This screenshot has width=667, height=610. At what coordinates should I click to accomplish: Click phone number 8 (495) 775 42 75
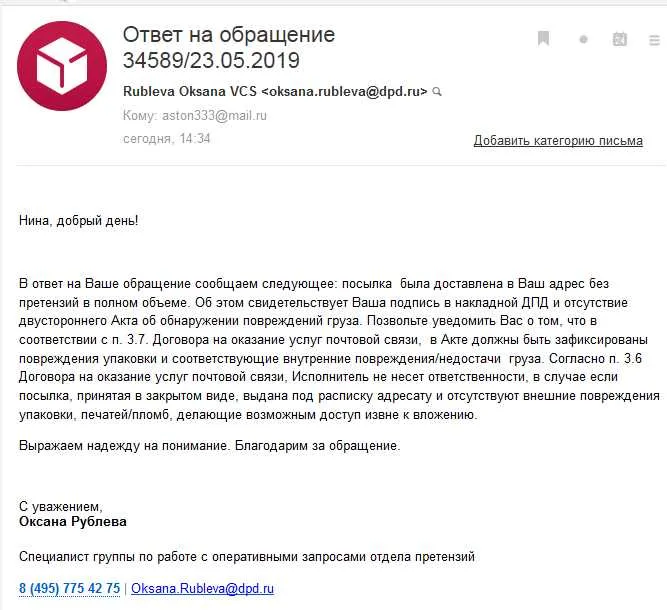[69, 588]
